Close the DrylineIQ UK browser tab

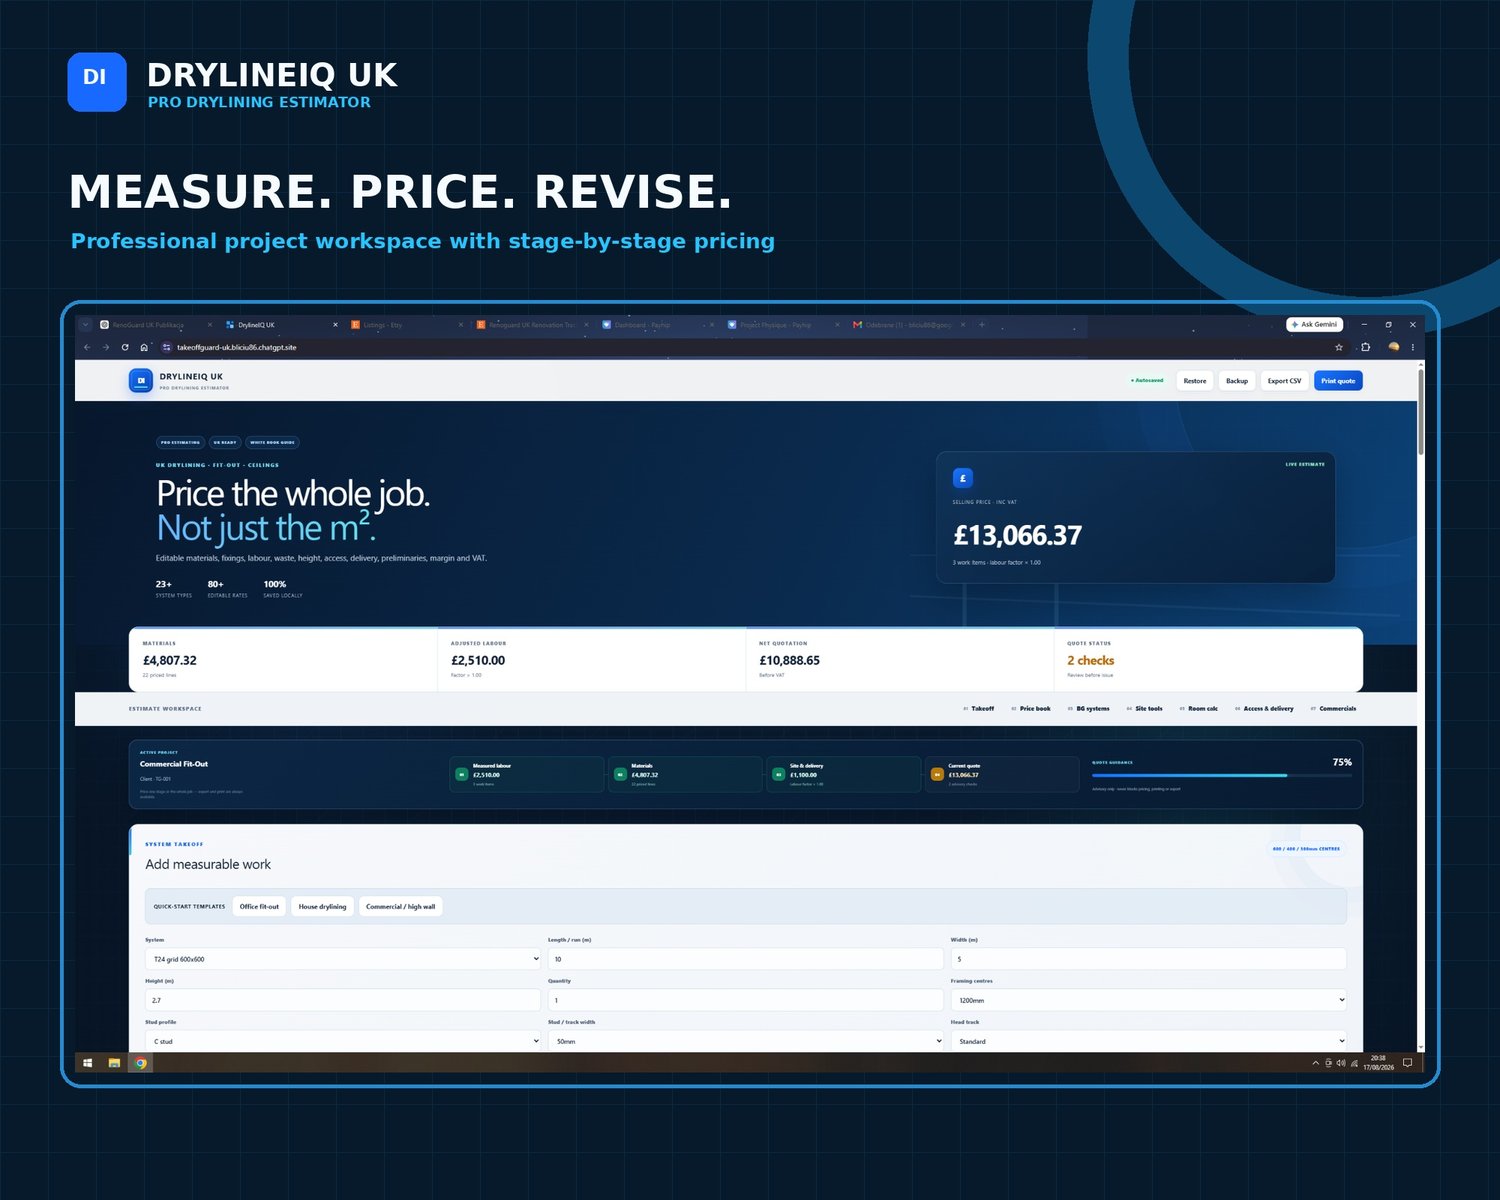click(335, 325)
